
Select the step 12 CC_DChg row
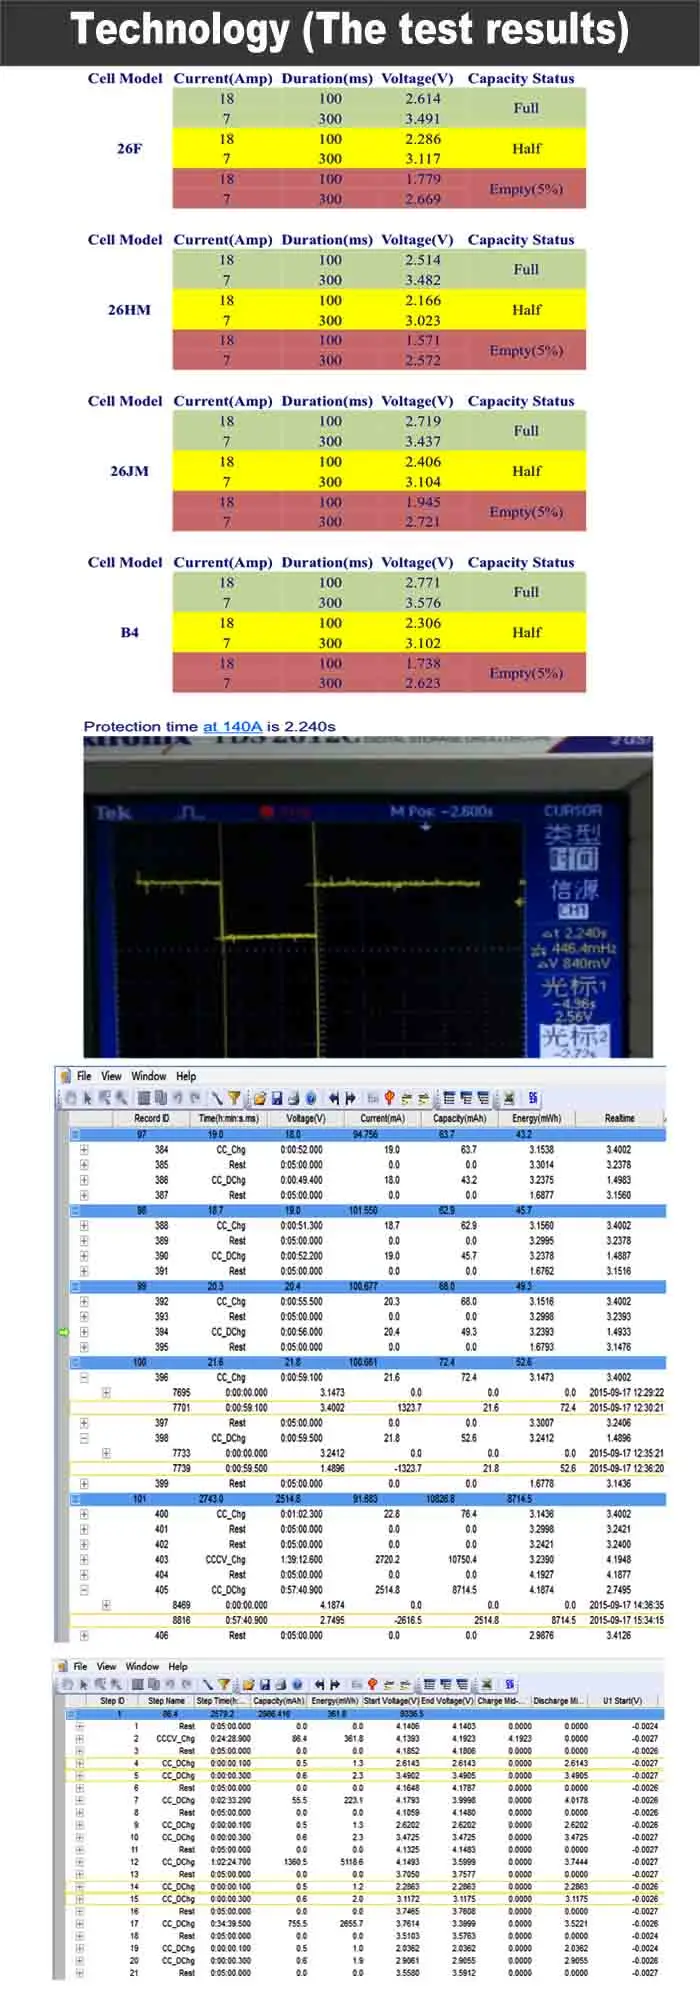(x=364, y=1862)
